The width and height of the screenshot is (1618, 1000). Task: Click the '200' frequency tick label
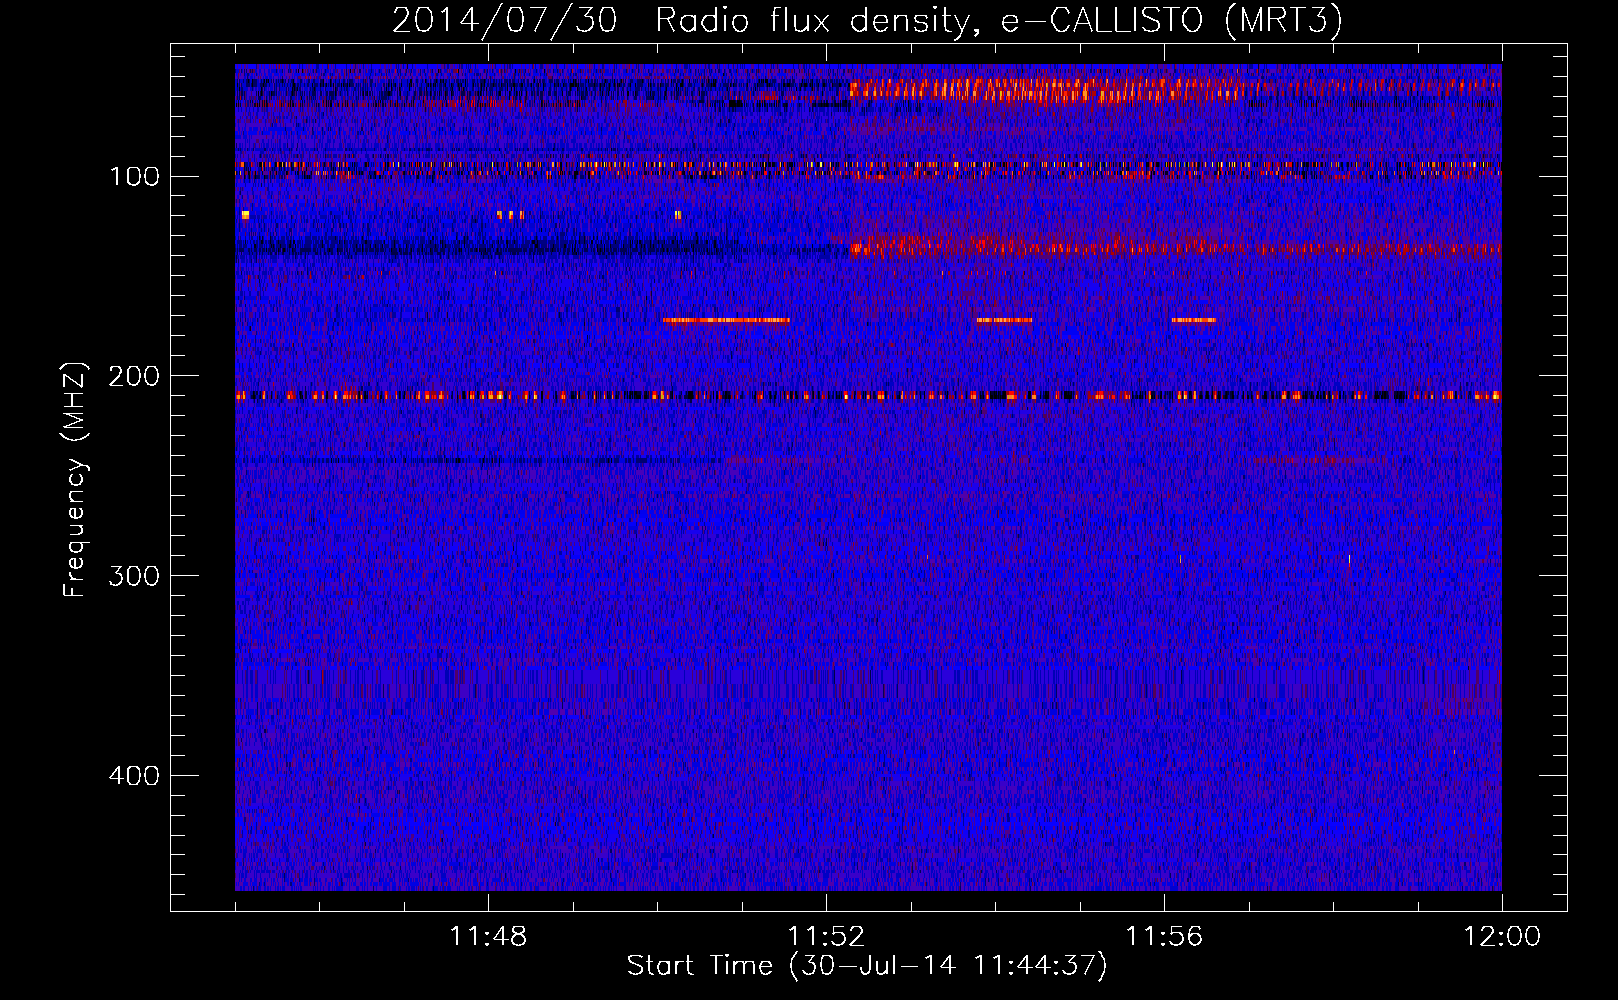(134, 377)
